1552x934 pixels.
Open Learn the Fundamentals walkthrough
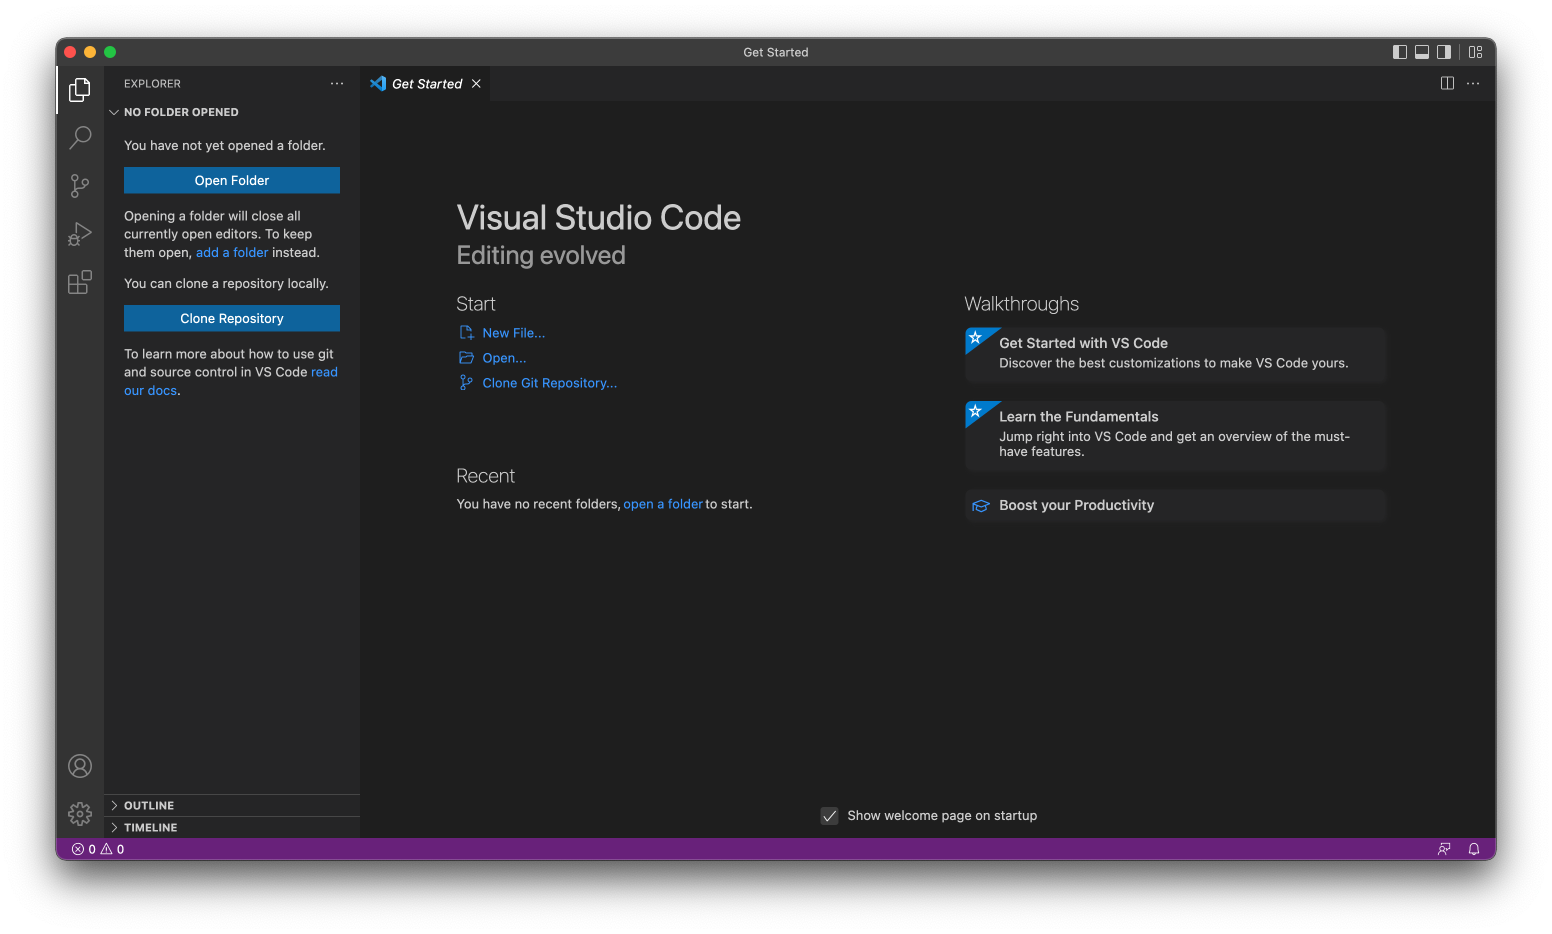[1176, 435]
